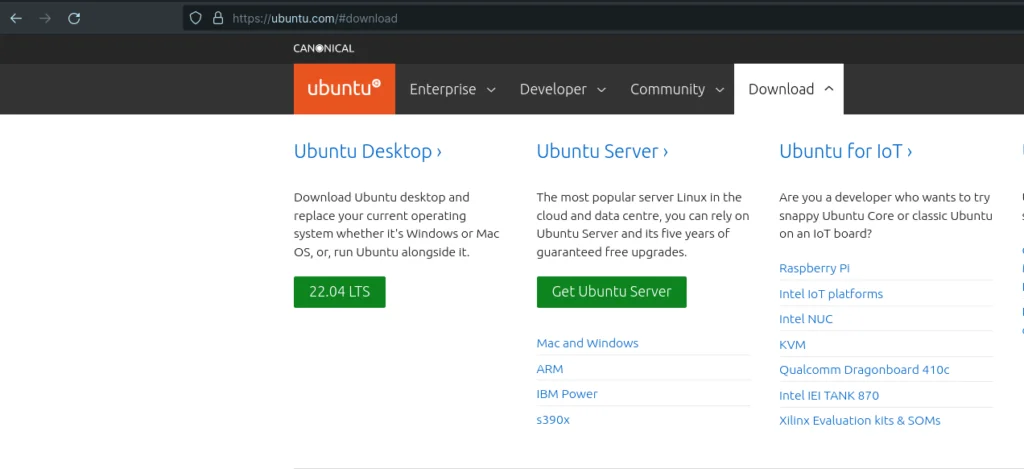Go back using the browser back arrow
This screenshot has height=469, width=1024.
16,18
